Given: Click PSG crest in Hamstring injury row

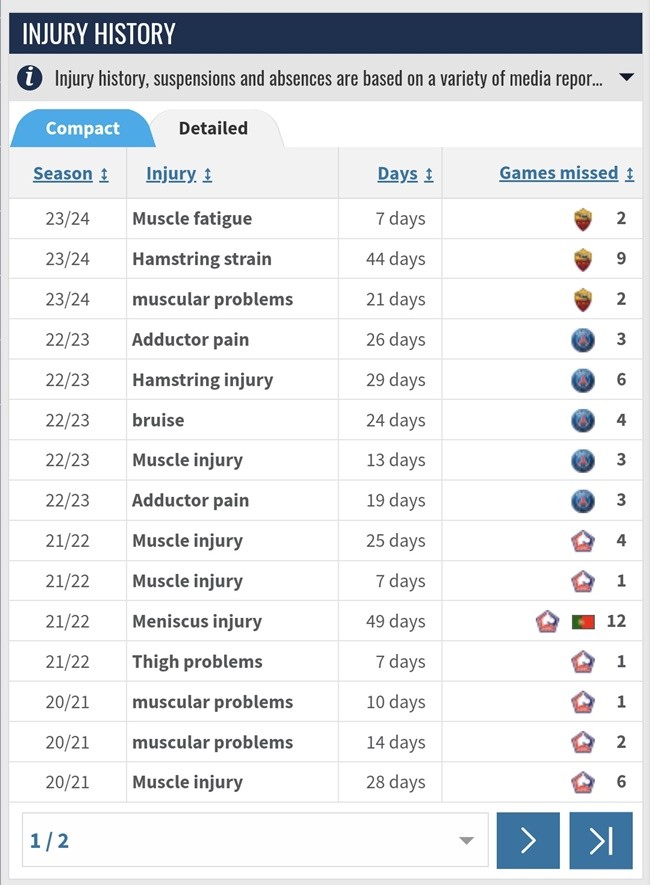Looking at the screenshot, I should coord(583,380).
